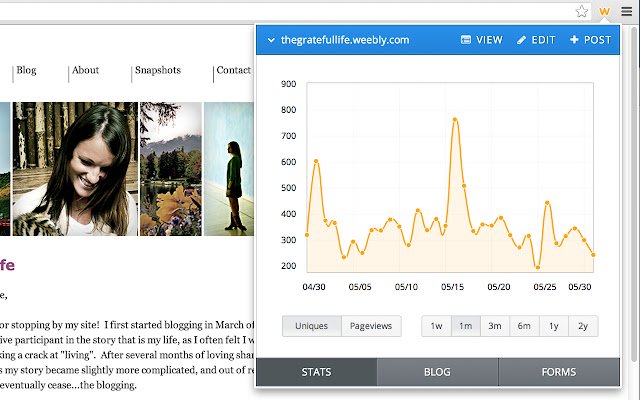Click the lowest data point near 05/25
This screenshot has height=400, width=640.
538,267
